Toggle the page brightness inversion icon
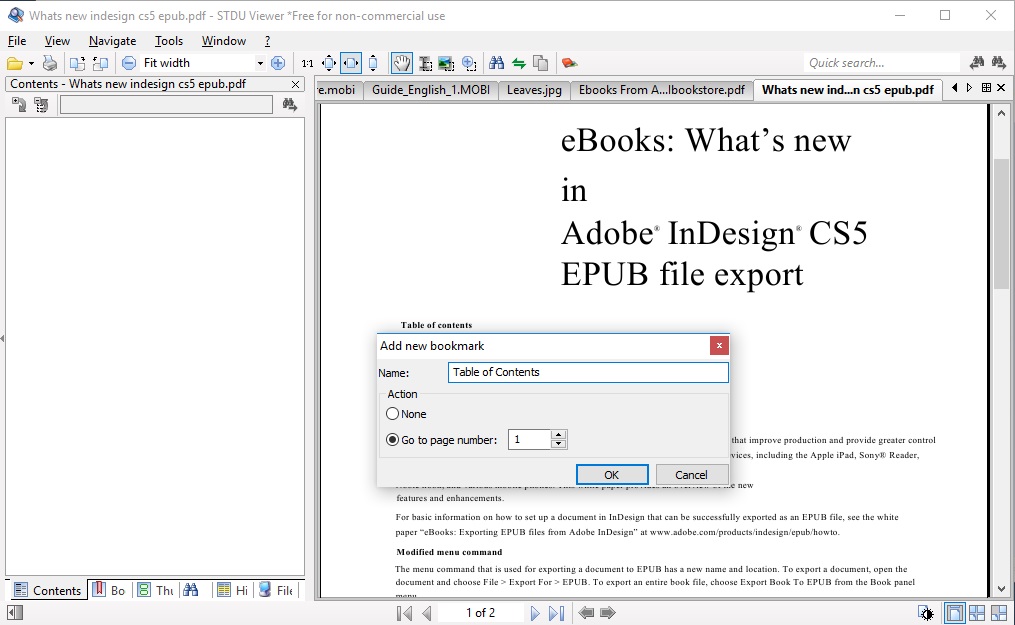Image resolution: width=1015 pixels, height=625 pixels. point(925,613)
